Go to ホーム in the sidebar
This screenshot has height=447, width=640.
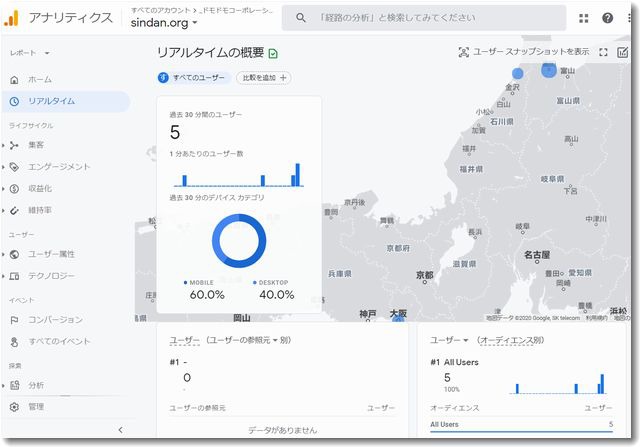[40, 80]
